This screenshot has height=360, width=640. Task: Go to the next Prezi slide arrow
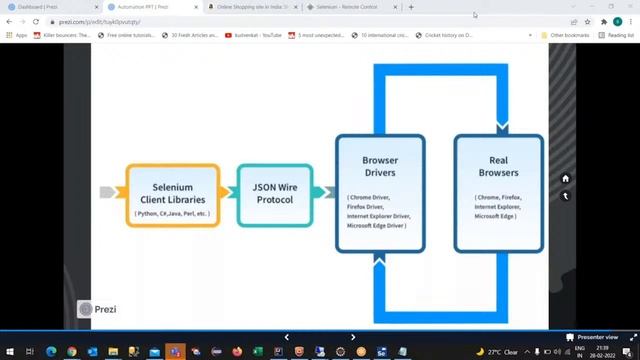(353, 337)
